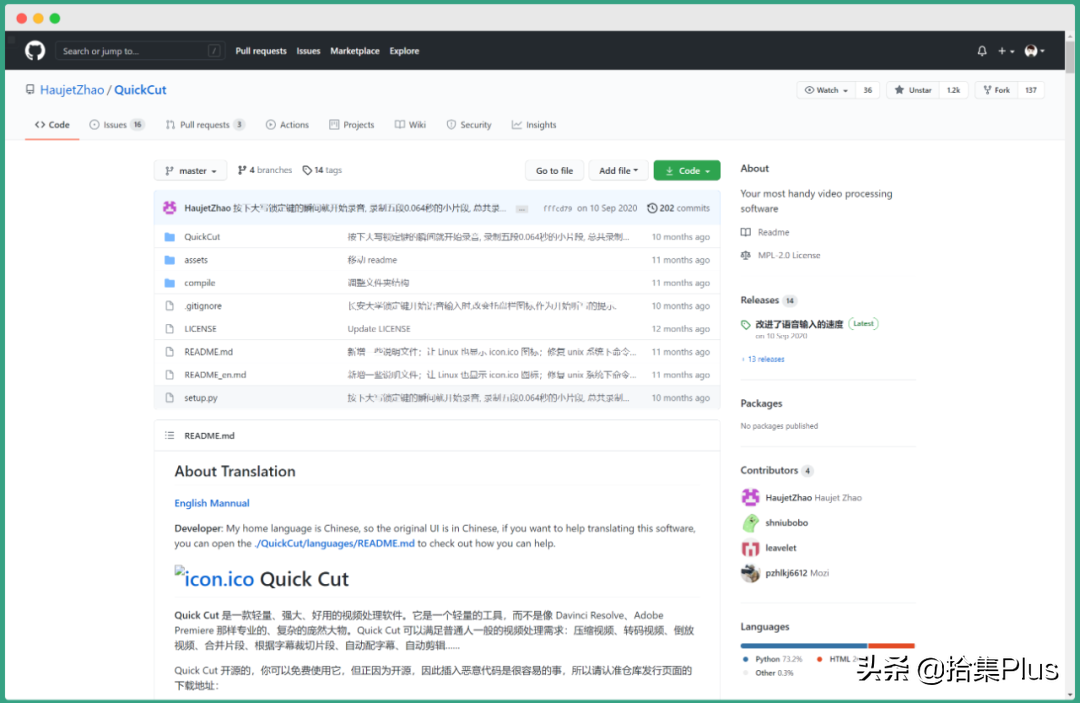This screenshot has width=1080, height=703.
Task: Open the setup.py file
Action: tap(201, 398)
